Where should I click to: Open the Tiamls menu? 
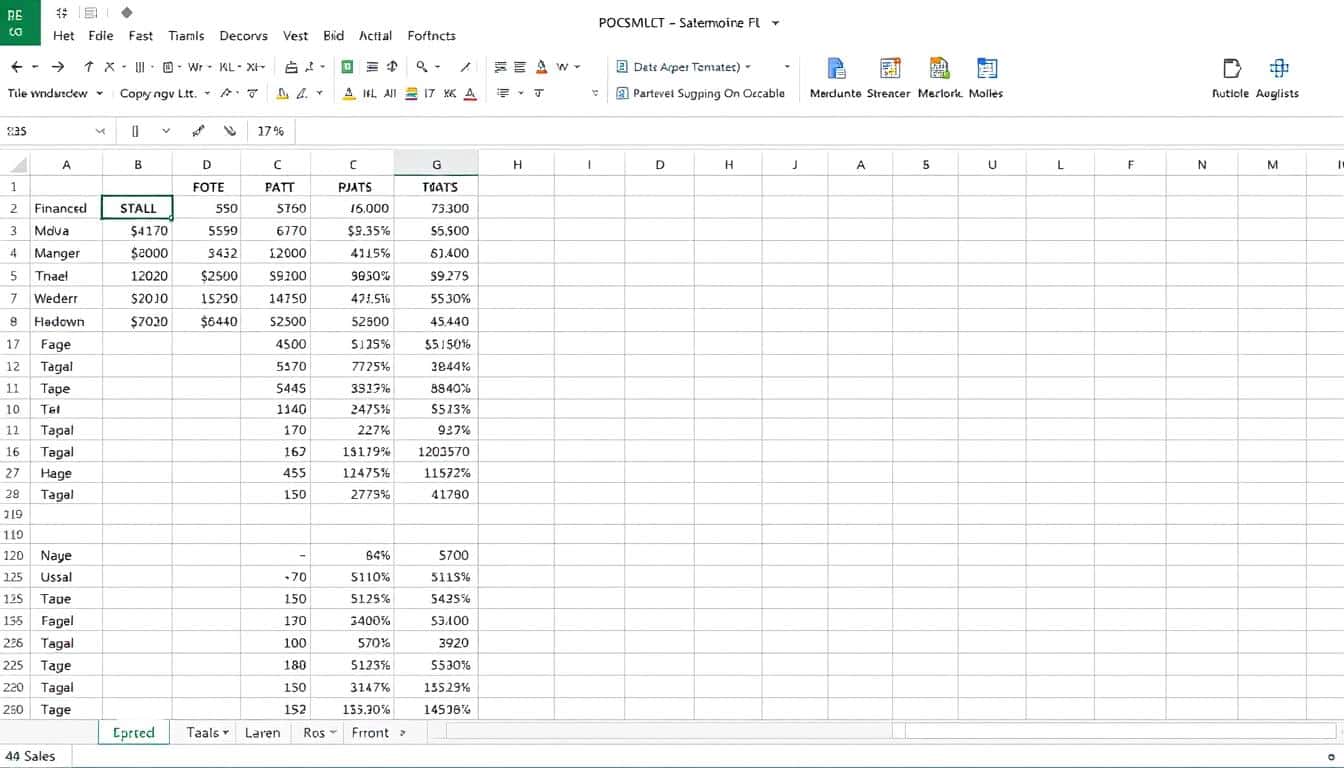(186, 35)
